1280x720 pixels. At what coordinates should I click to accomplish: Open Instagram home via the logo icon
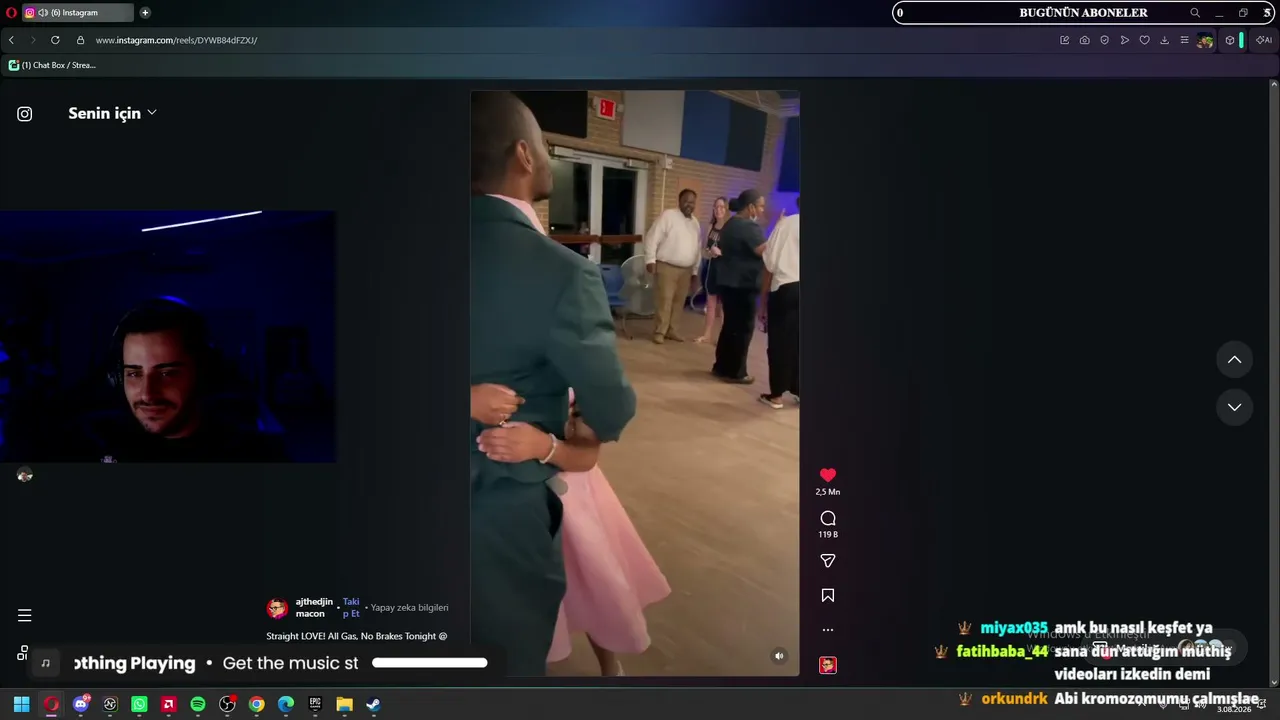(25, 114)
